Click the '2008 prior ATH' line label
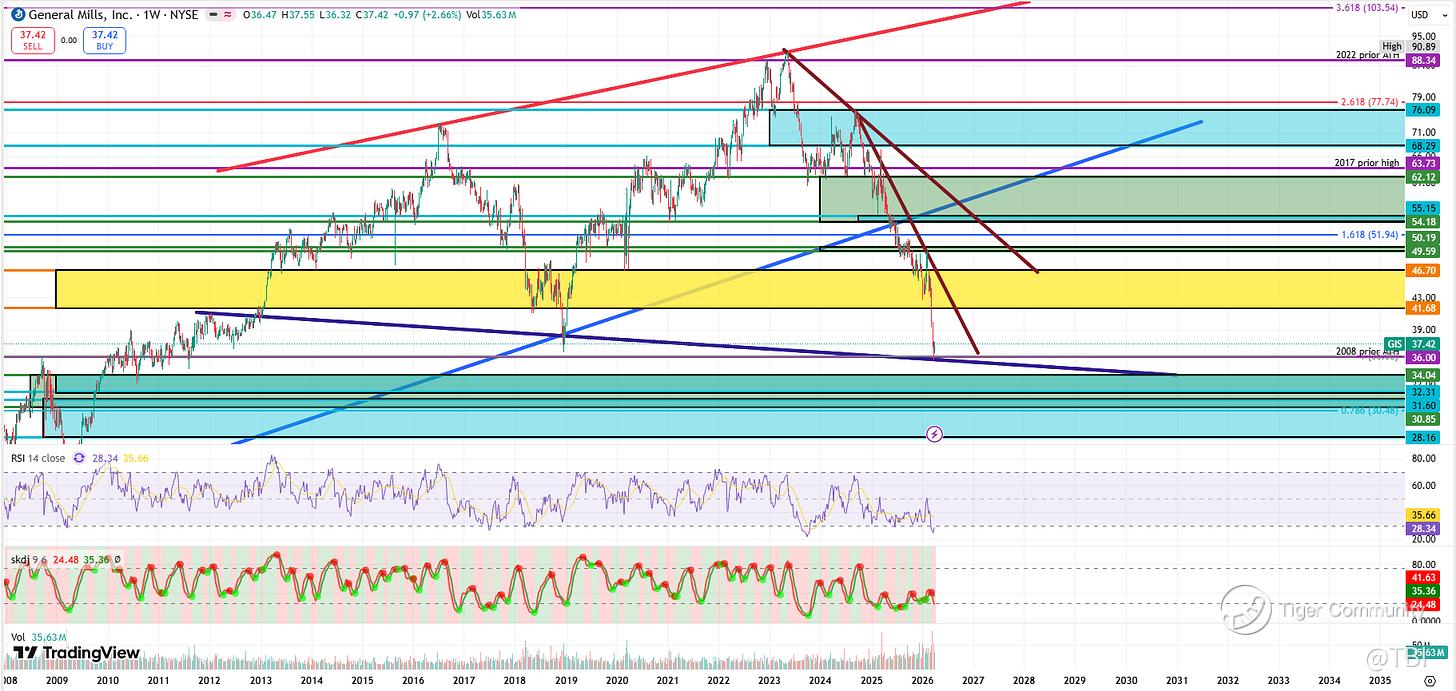This screenshot has width=1456, height=691. click(1367, 352)
